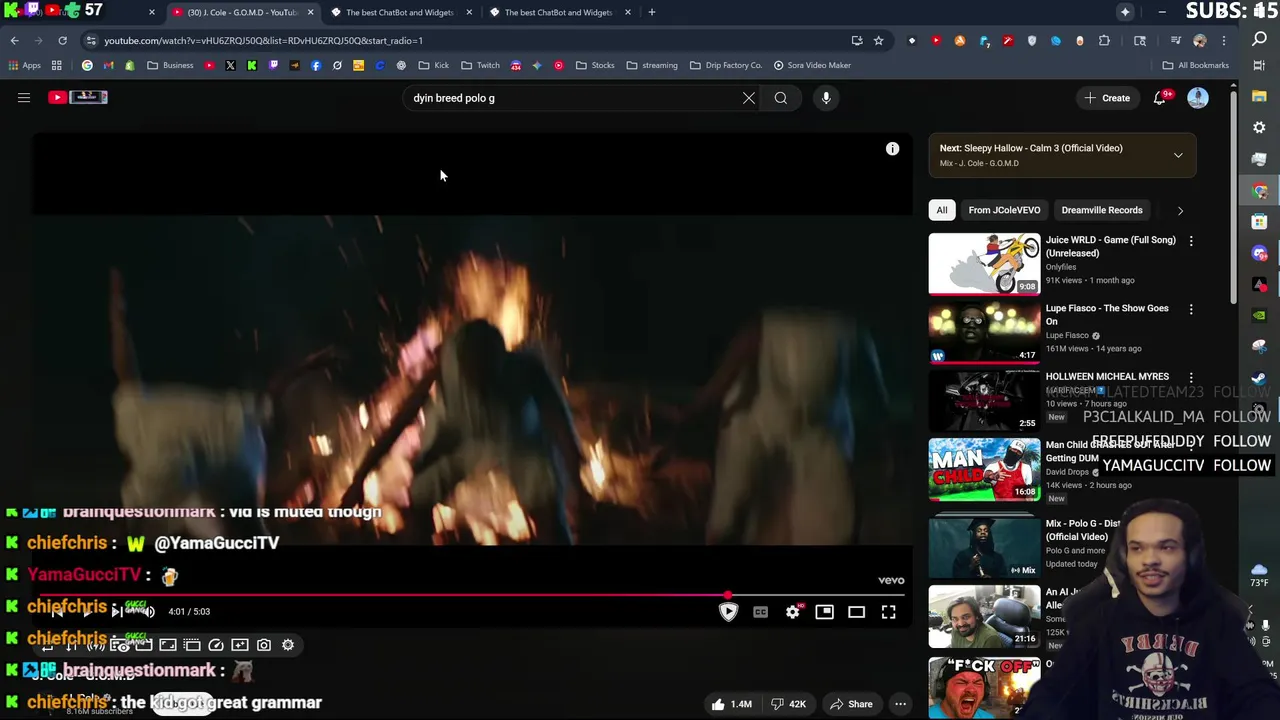
Task: Open playback speed gauge in extension toolbar
Action: point(216,645)
